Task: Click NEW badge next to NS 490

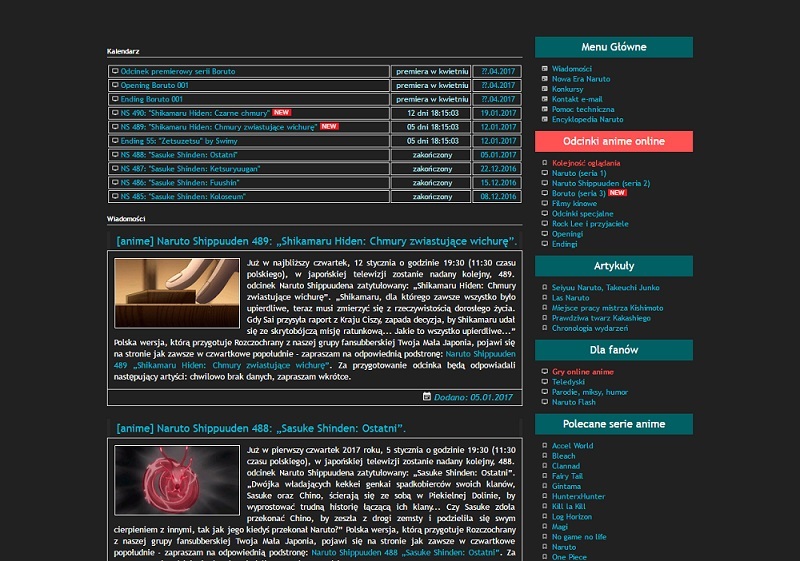Action: tap(282, 113)
